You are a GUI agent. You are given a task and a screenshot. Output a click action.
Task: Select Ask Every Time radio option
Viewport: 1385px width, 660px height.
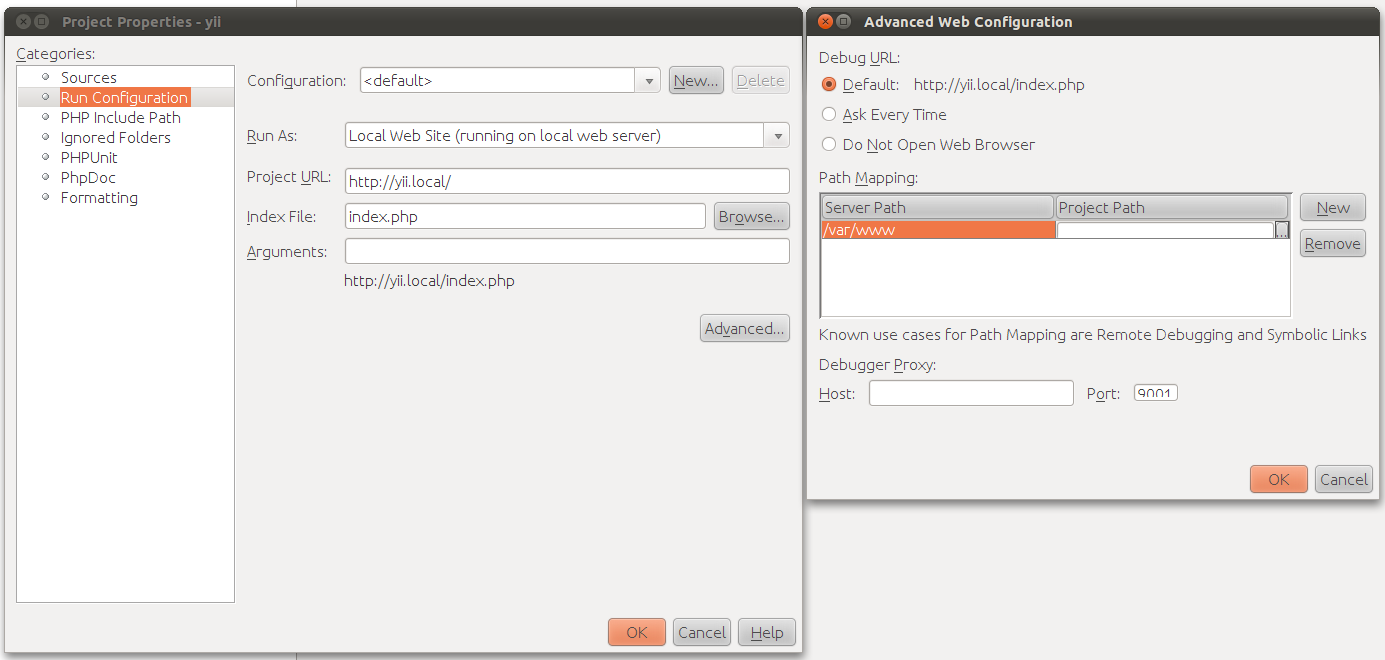[x=829, y=115]
